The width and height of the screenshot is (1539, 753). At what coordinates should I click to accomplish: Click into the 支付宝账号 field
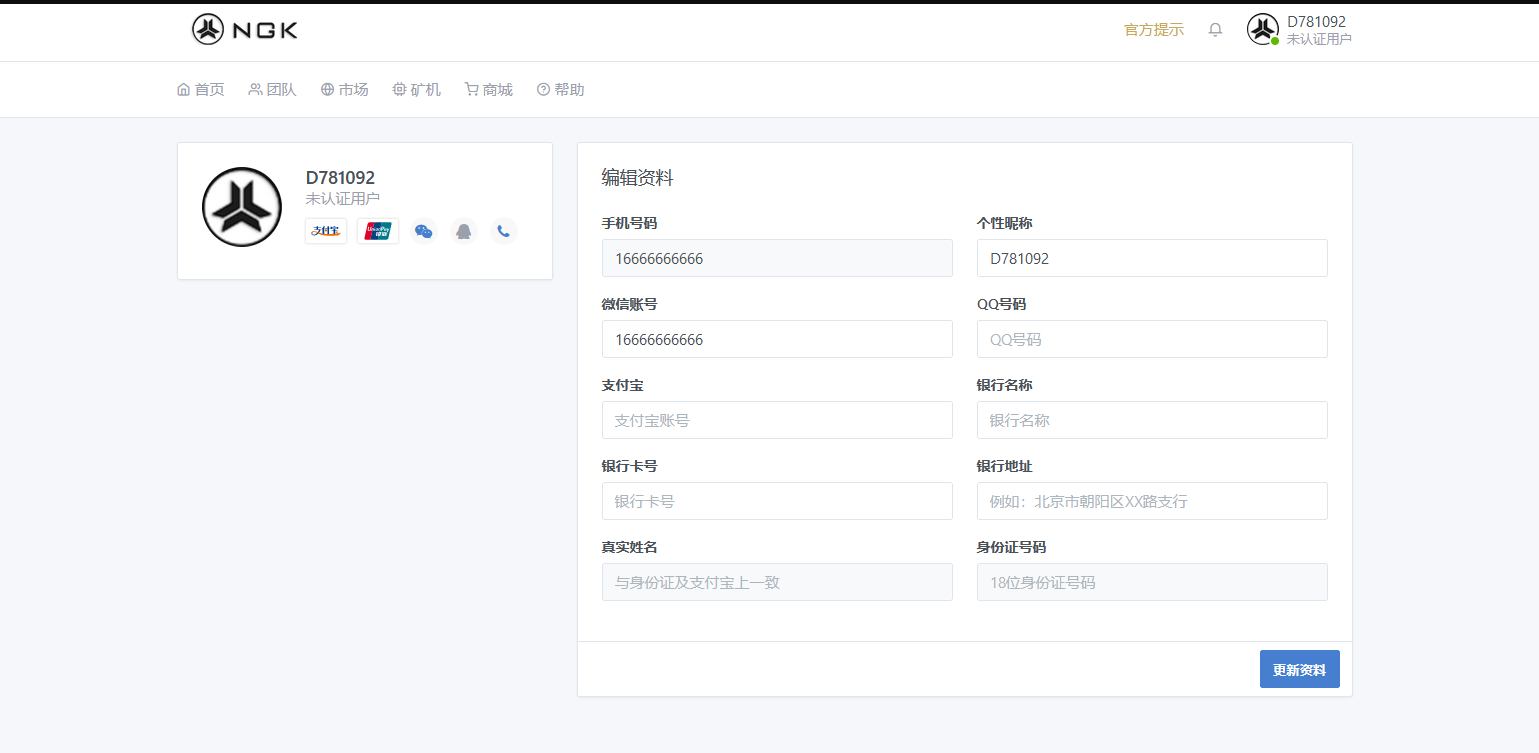(777, 420)
